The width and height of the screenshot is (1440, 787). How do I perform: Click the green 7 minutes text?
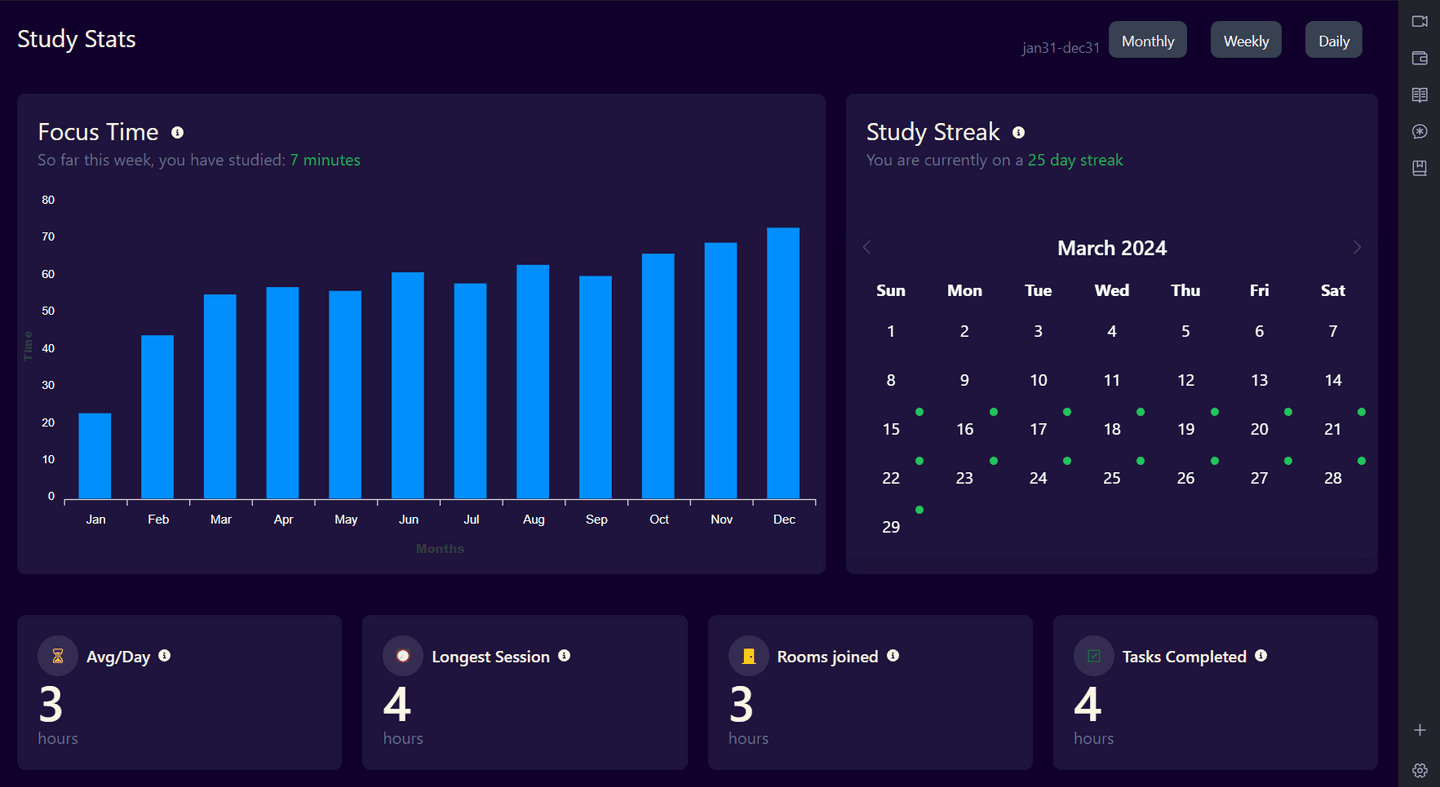coord(325,160)
